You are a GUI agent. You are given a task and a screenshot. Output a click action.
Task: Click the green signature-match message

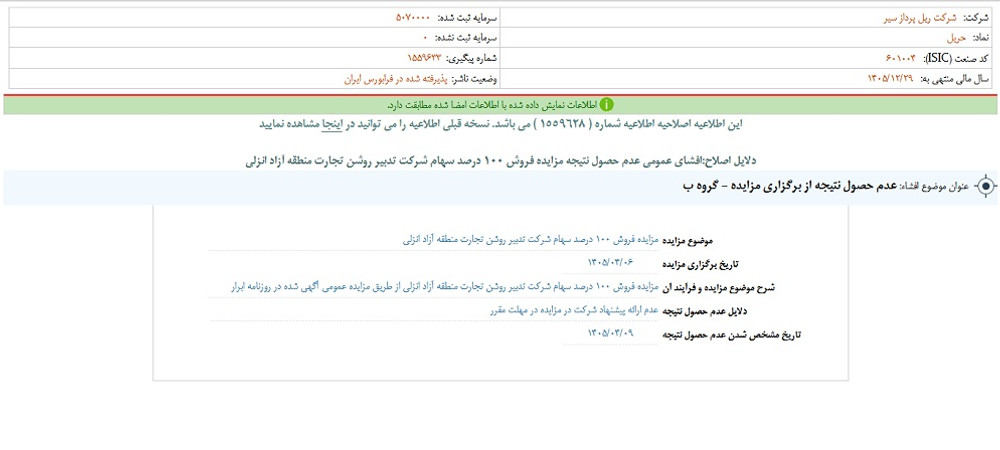(x=492, y=105)
